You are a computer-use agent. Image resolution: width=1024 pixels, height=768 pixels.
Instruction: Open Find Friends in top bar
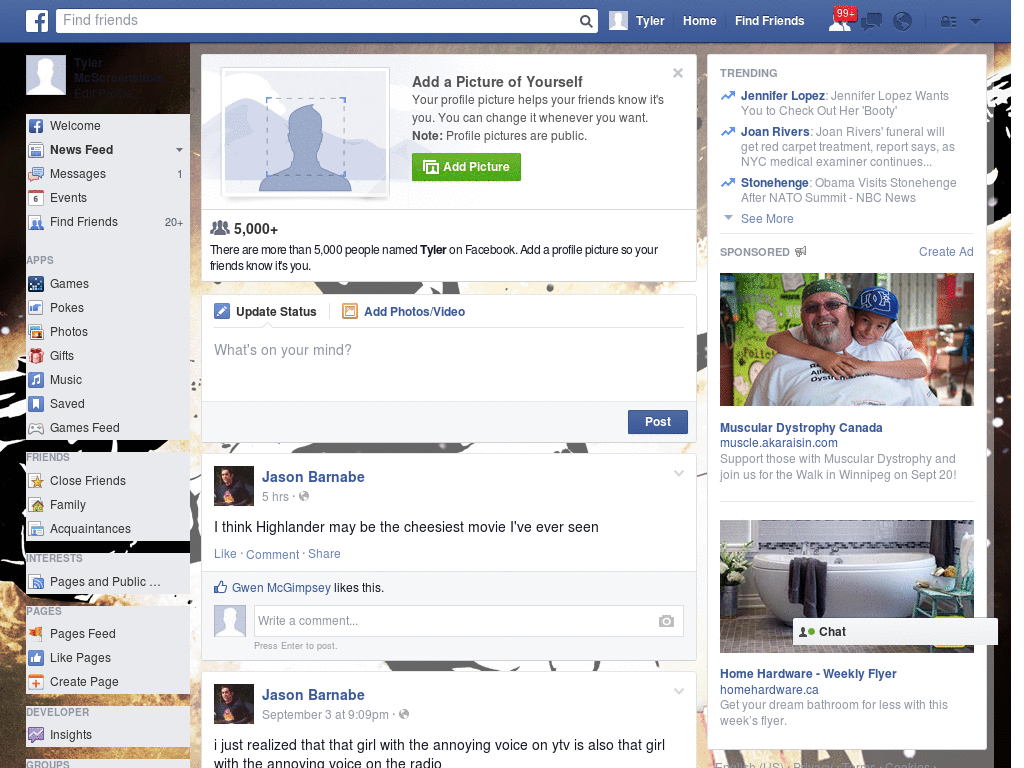point(769,21)
